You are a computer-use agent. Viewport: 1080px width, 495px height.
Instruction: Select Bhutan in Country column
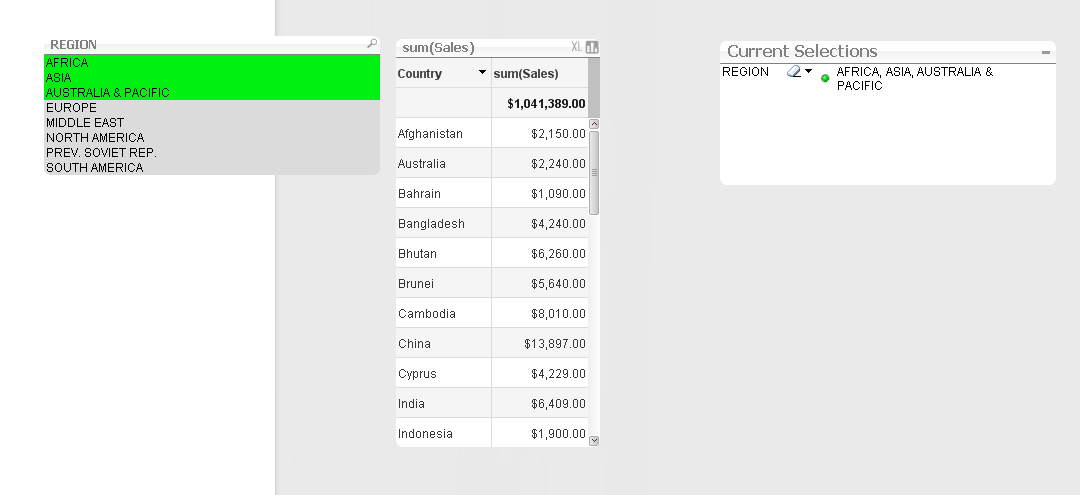pos(444,253)
